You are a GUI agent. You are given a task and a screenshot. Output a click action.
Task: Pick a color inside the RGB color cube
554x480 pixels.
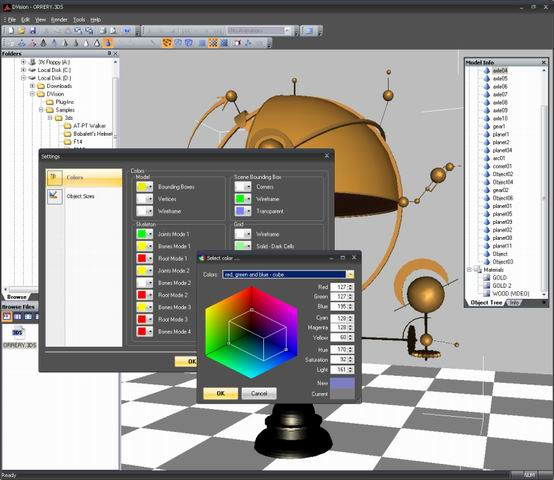tap(251, 332)
